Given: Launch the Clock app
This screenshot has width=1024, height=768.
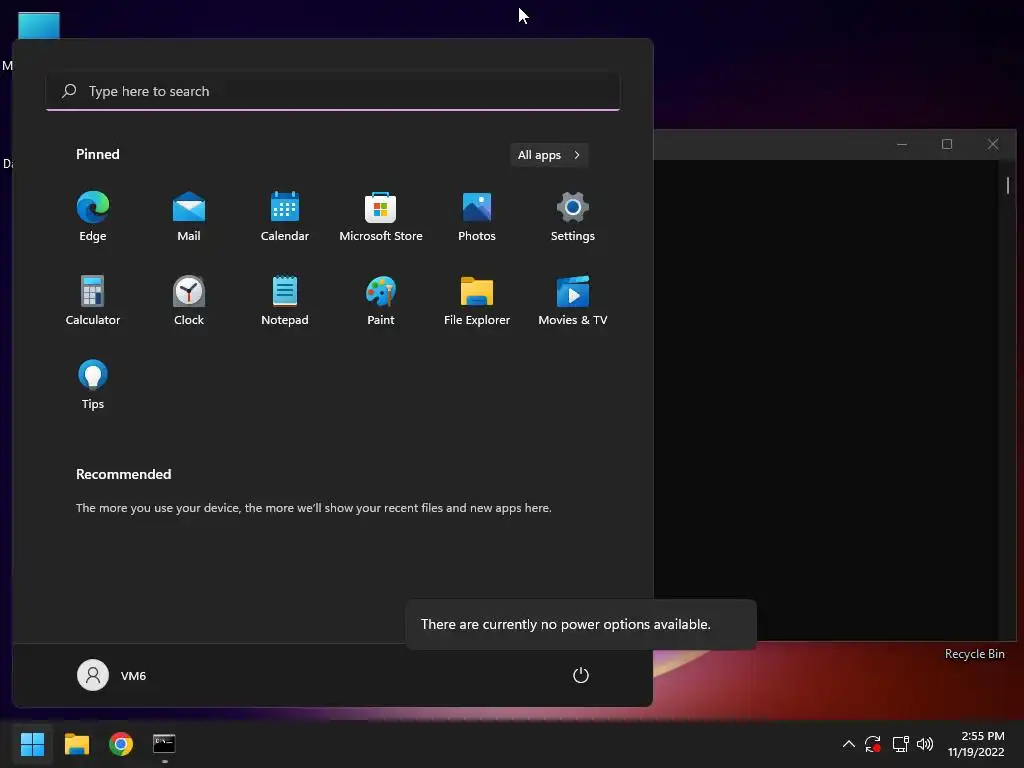Looking at the screenshot, I should 189,300.
